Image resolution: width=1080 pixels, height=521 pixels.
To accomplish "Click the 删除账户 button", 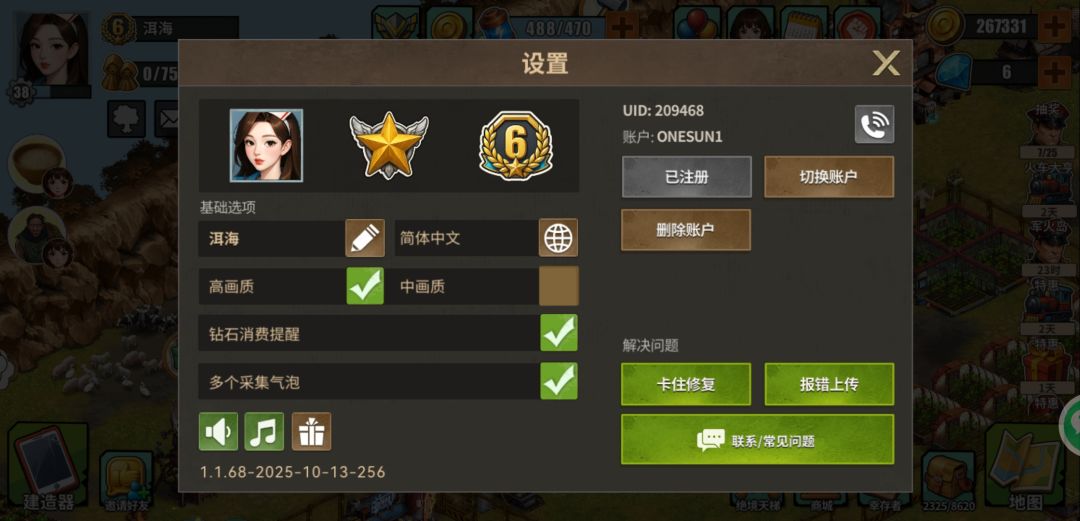I will (686, 230).
